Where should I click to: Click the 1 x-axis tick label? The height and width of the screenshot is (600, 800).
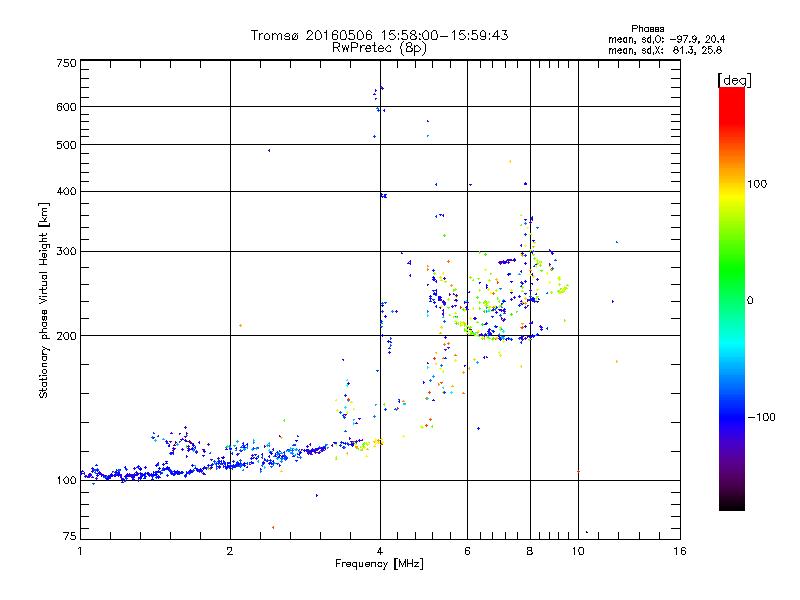point(80,551)
